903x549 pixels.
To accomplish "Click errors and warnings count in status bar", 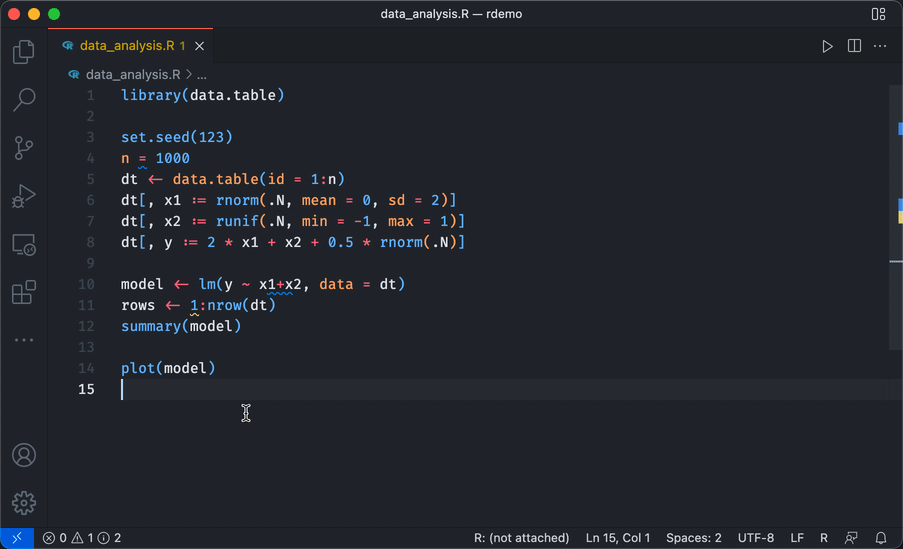I will coord(82,538).
